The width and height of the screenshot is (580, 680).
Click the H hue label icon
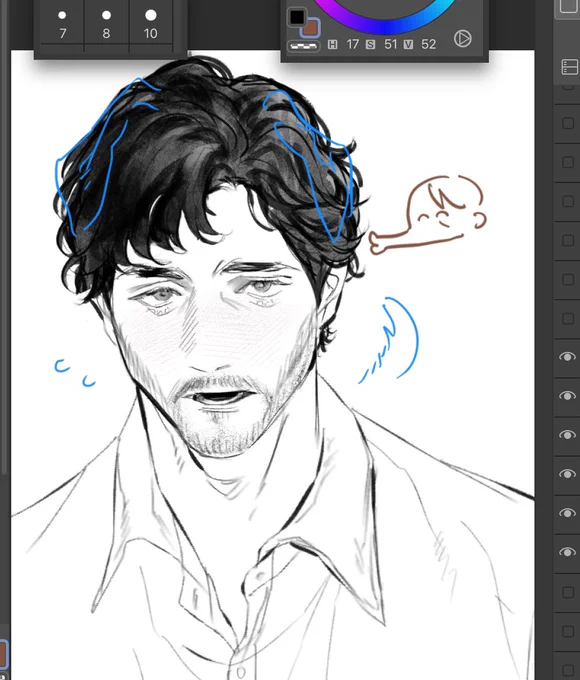pyautogui.click(x=332, y=44)
